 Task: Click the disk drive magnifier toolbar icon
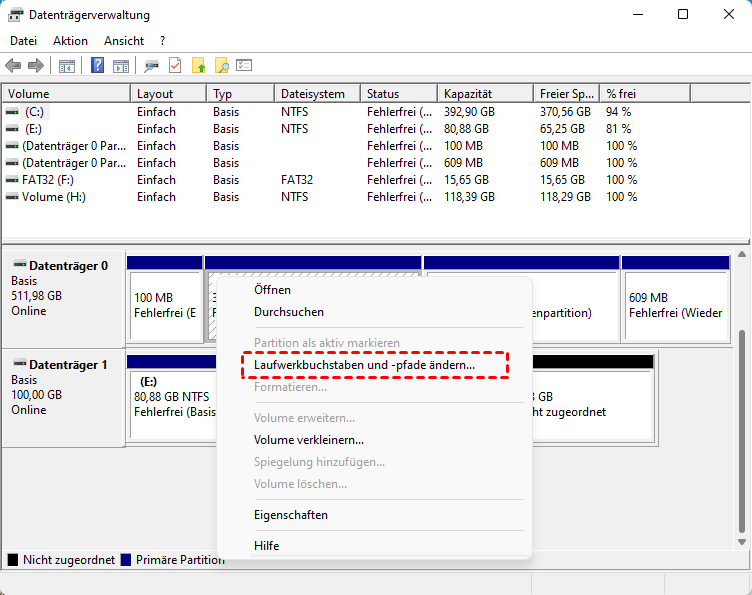click(152, 66)
